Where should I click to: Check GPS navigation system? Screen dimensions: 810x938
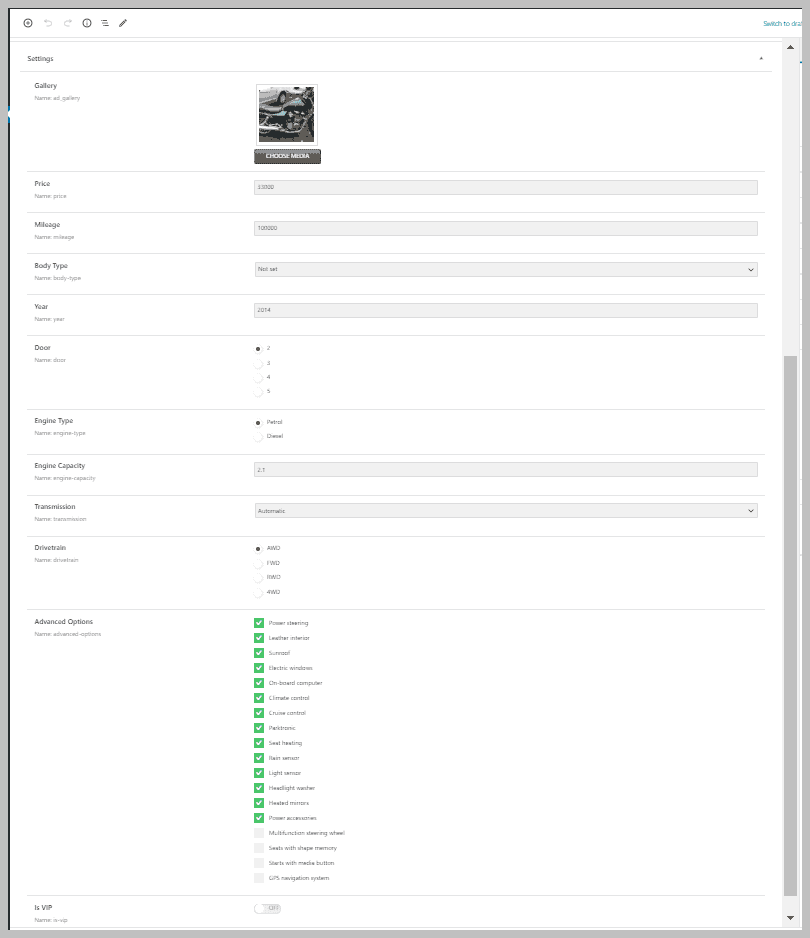[259, 878]
